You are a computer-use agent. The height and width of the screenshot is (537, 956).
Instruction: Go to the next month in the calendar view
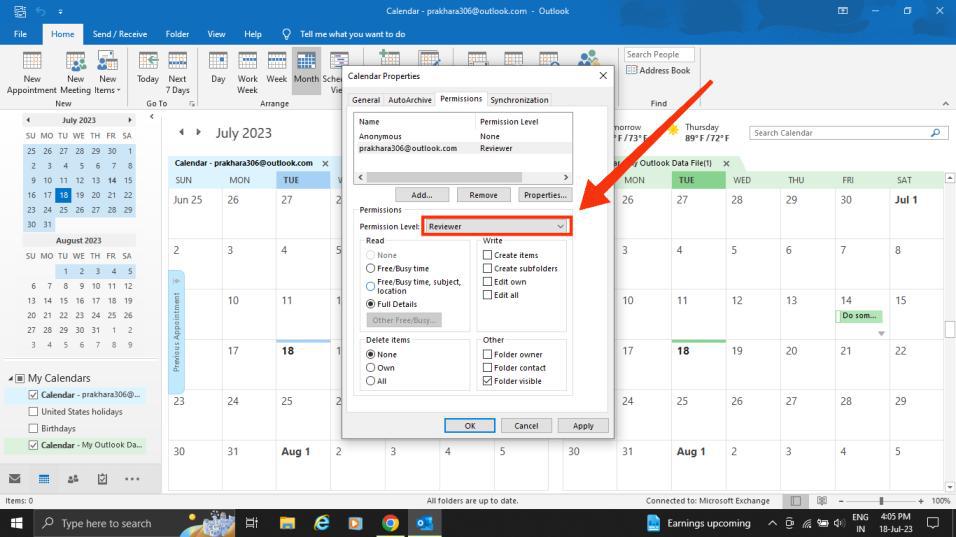tap(198, 132)
